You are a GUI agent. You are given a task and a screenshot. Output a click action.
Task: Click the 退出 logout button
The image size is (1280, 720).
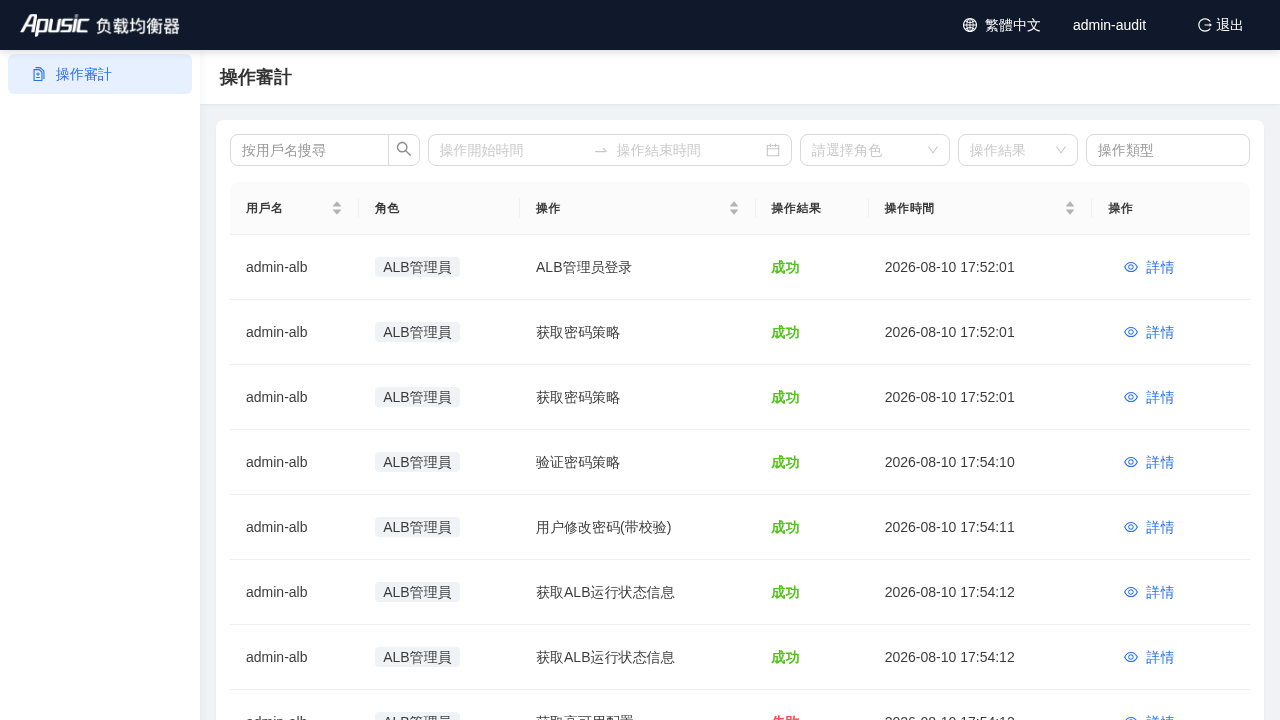point(1221,25)
